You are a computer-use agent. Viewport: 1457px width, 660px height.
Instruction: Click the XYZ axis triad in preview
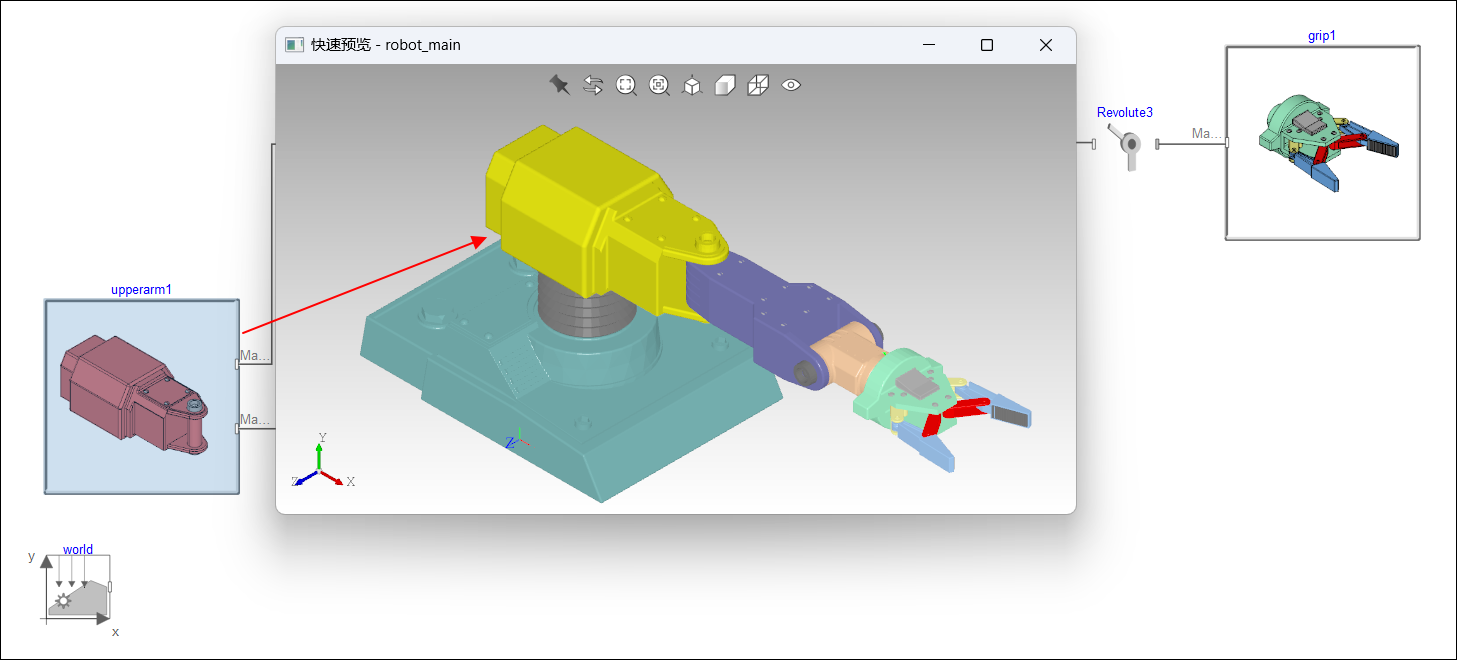coord(322,462)
